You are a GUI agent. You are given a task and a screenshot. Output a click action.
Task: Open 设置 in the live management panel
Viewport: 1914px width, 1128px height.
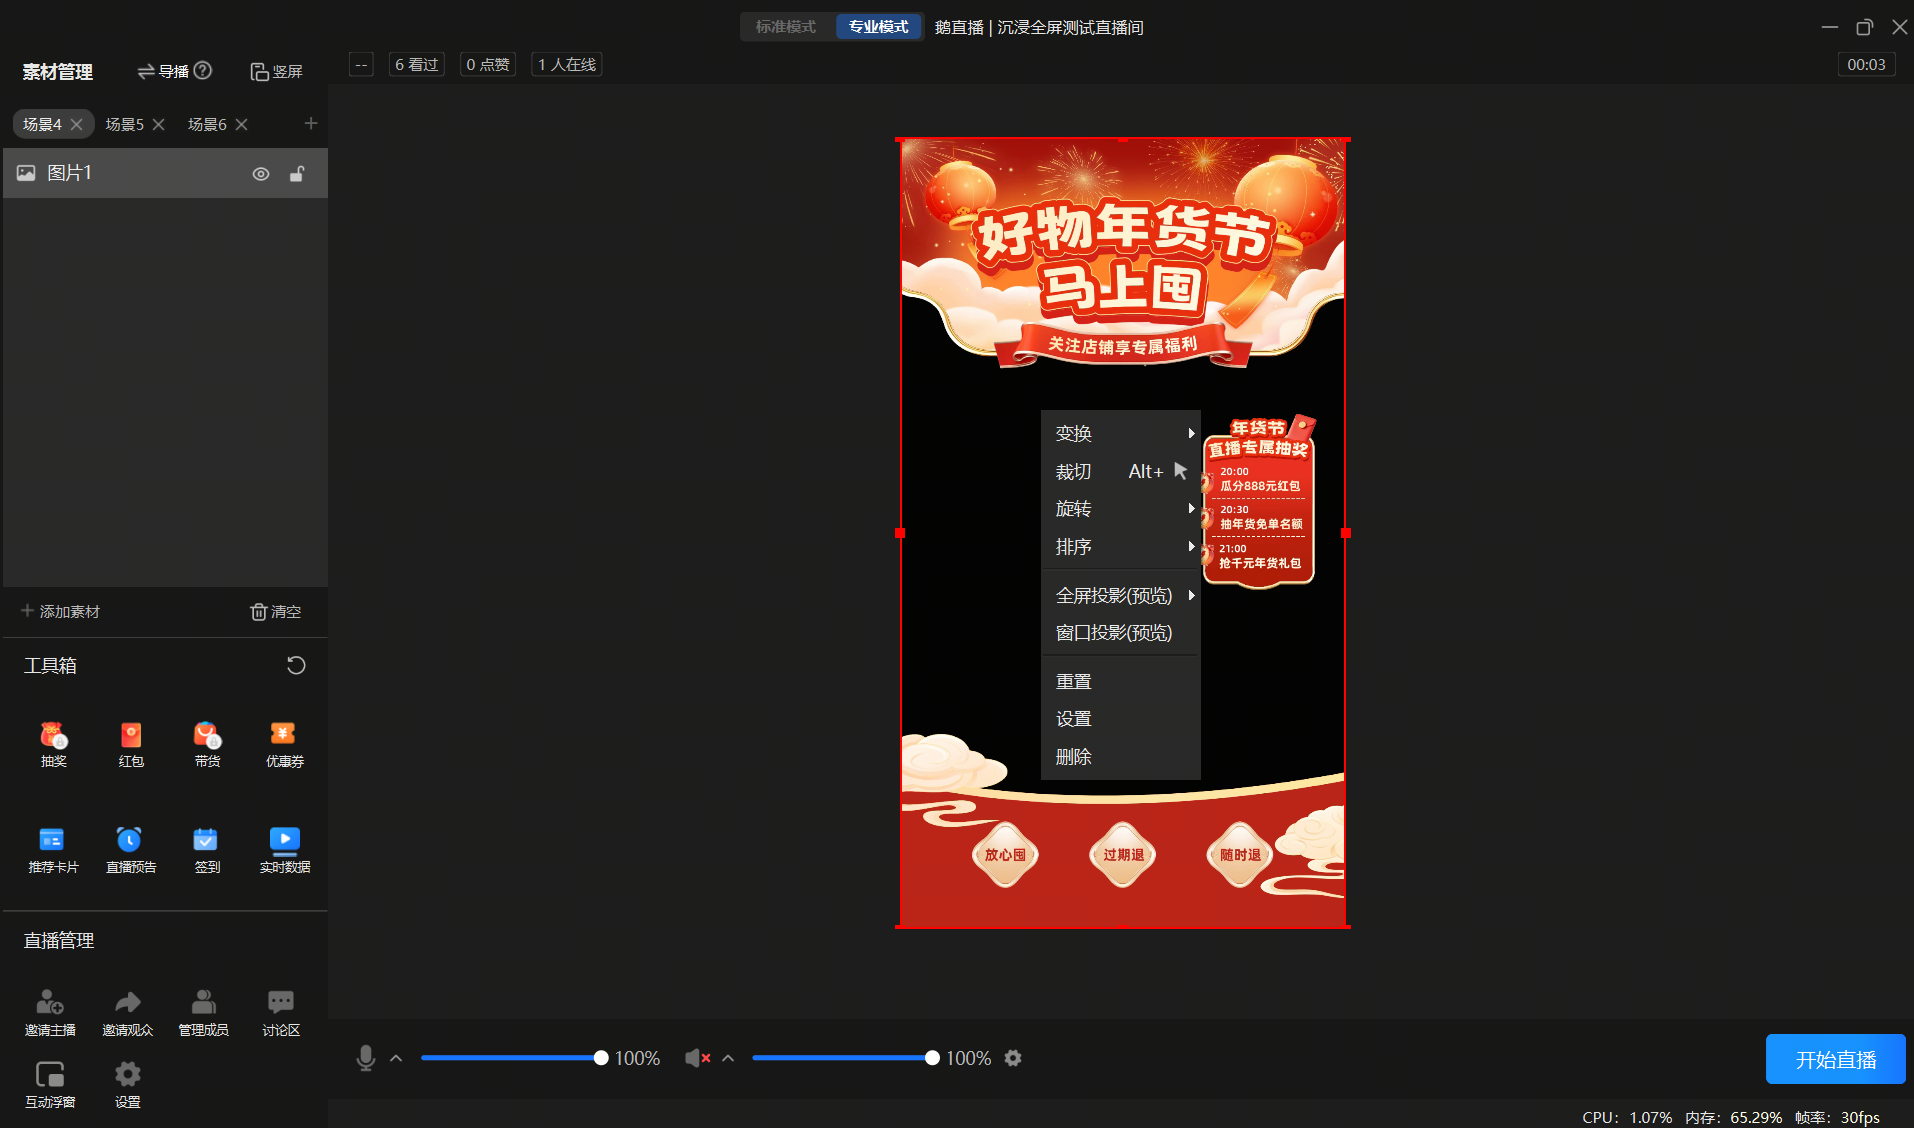[x=127, y=1085]
